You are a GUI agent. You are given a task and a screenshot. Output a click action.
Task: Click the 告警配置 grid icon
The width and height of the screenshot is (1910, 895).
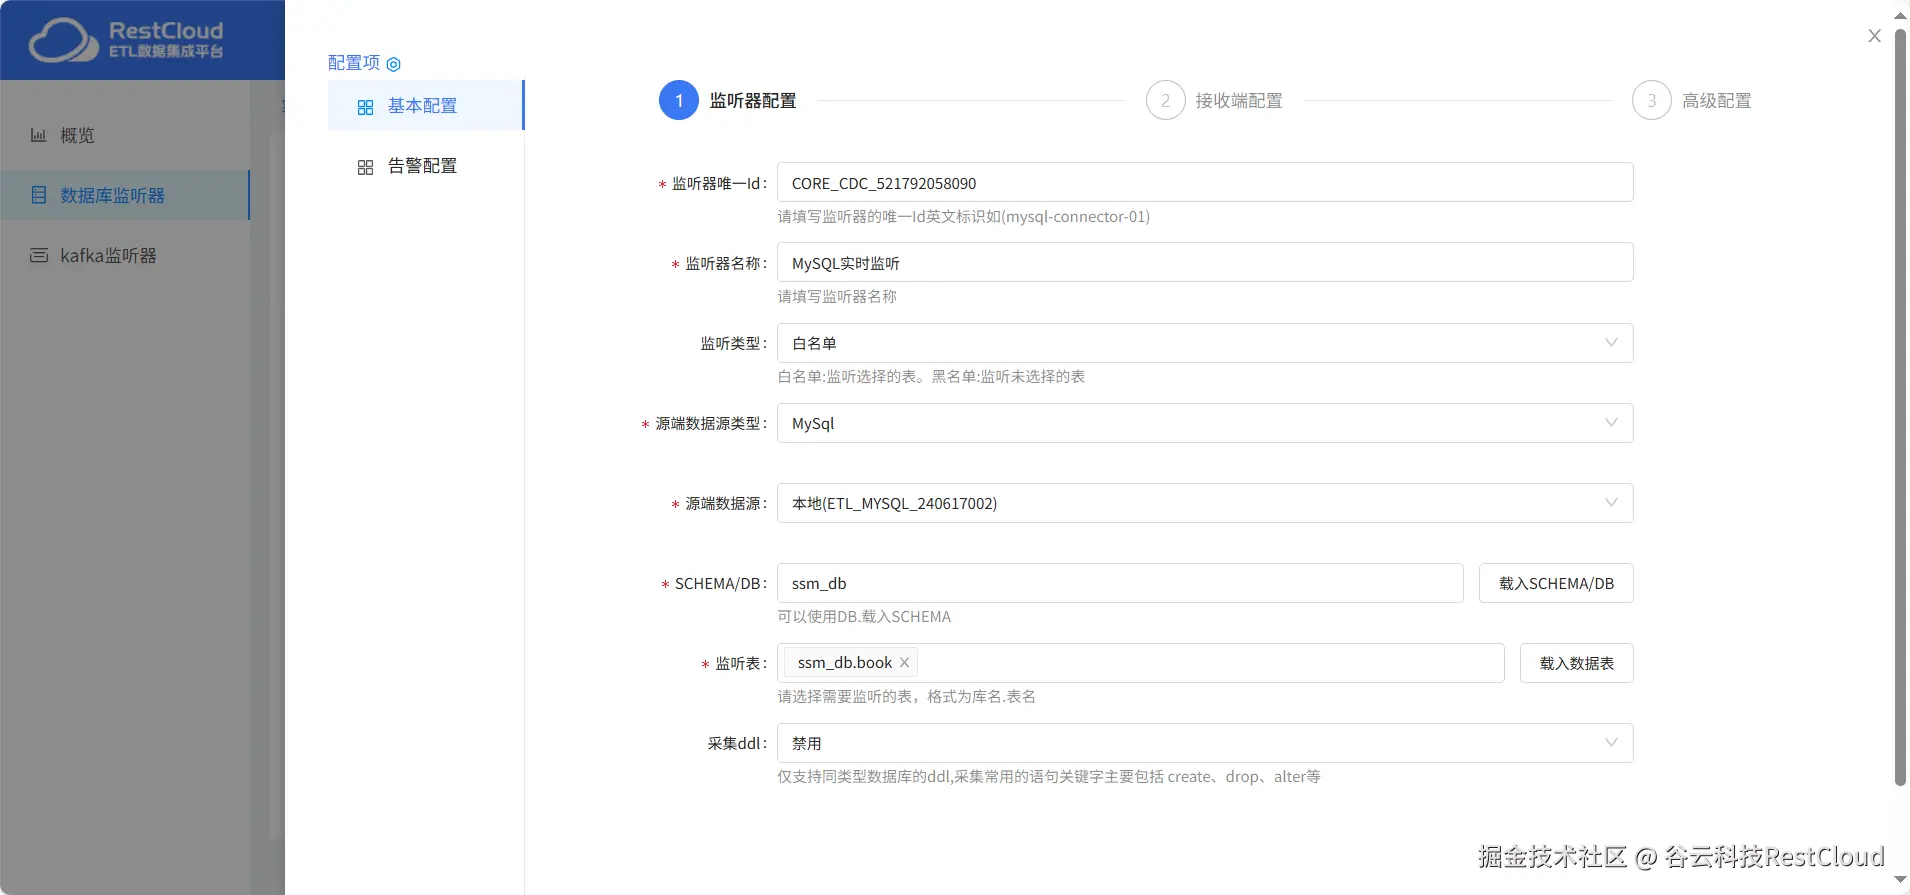coord(365,167)
